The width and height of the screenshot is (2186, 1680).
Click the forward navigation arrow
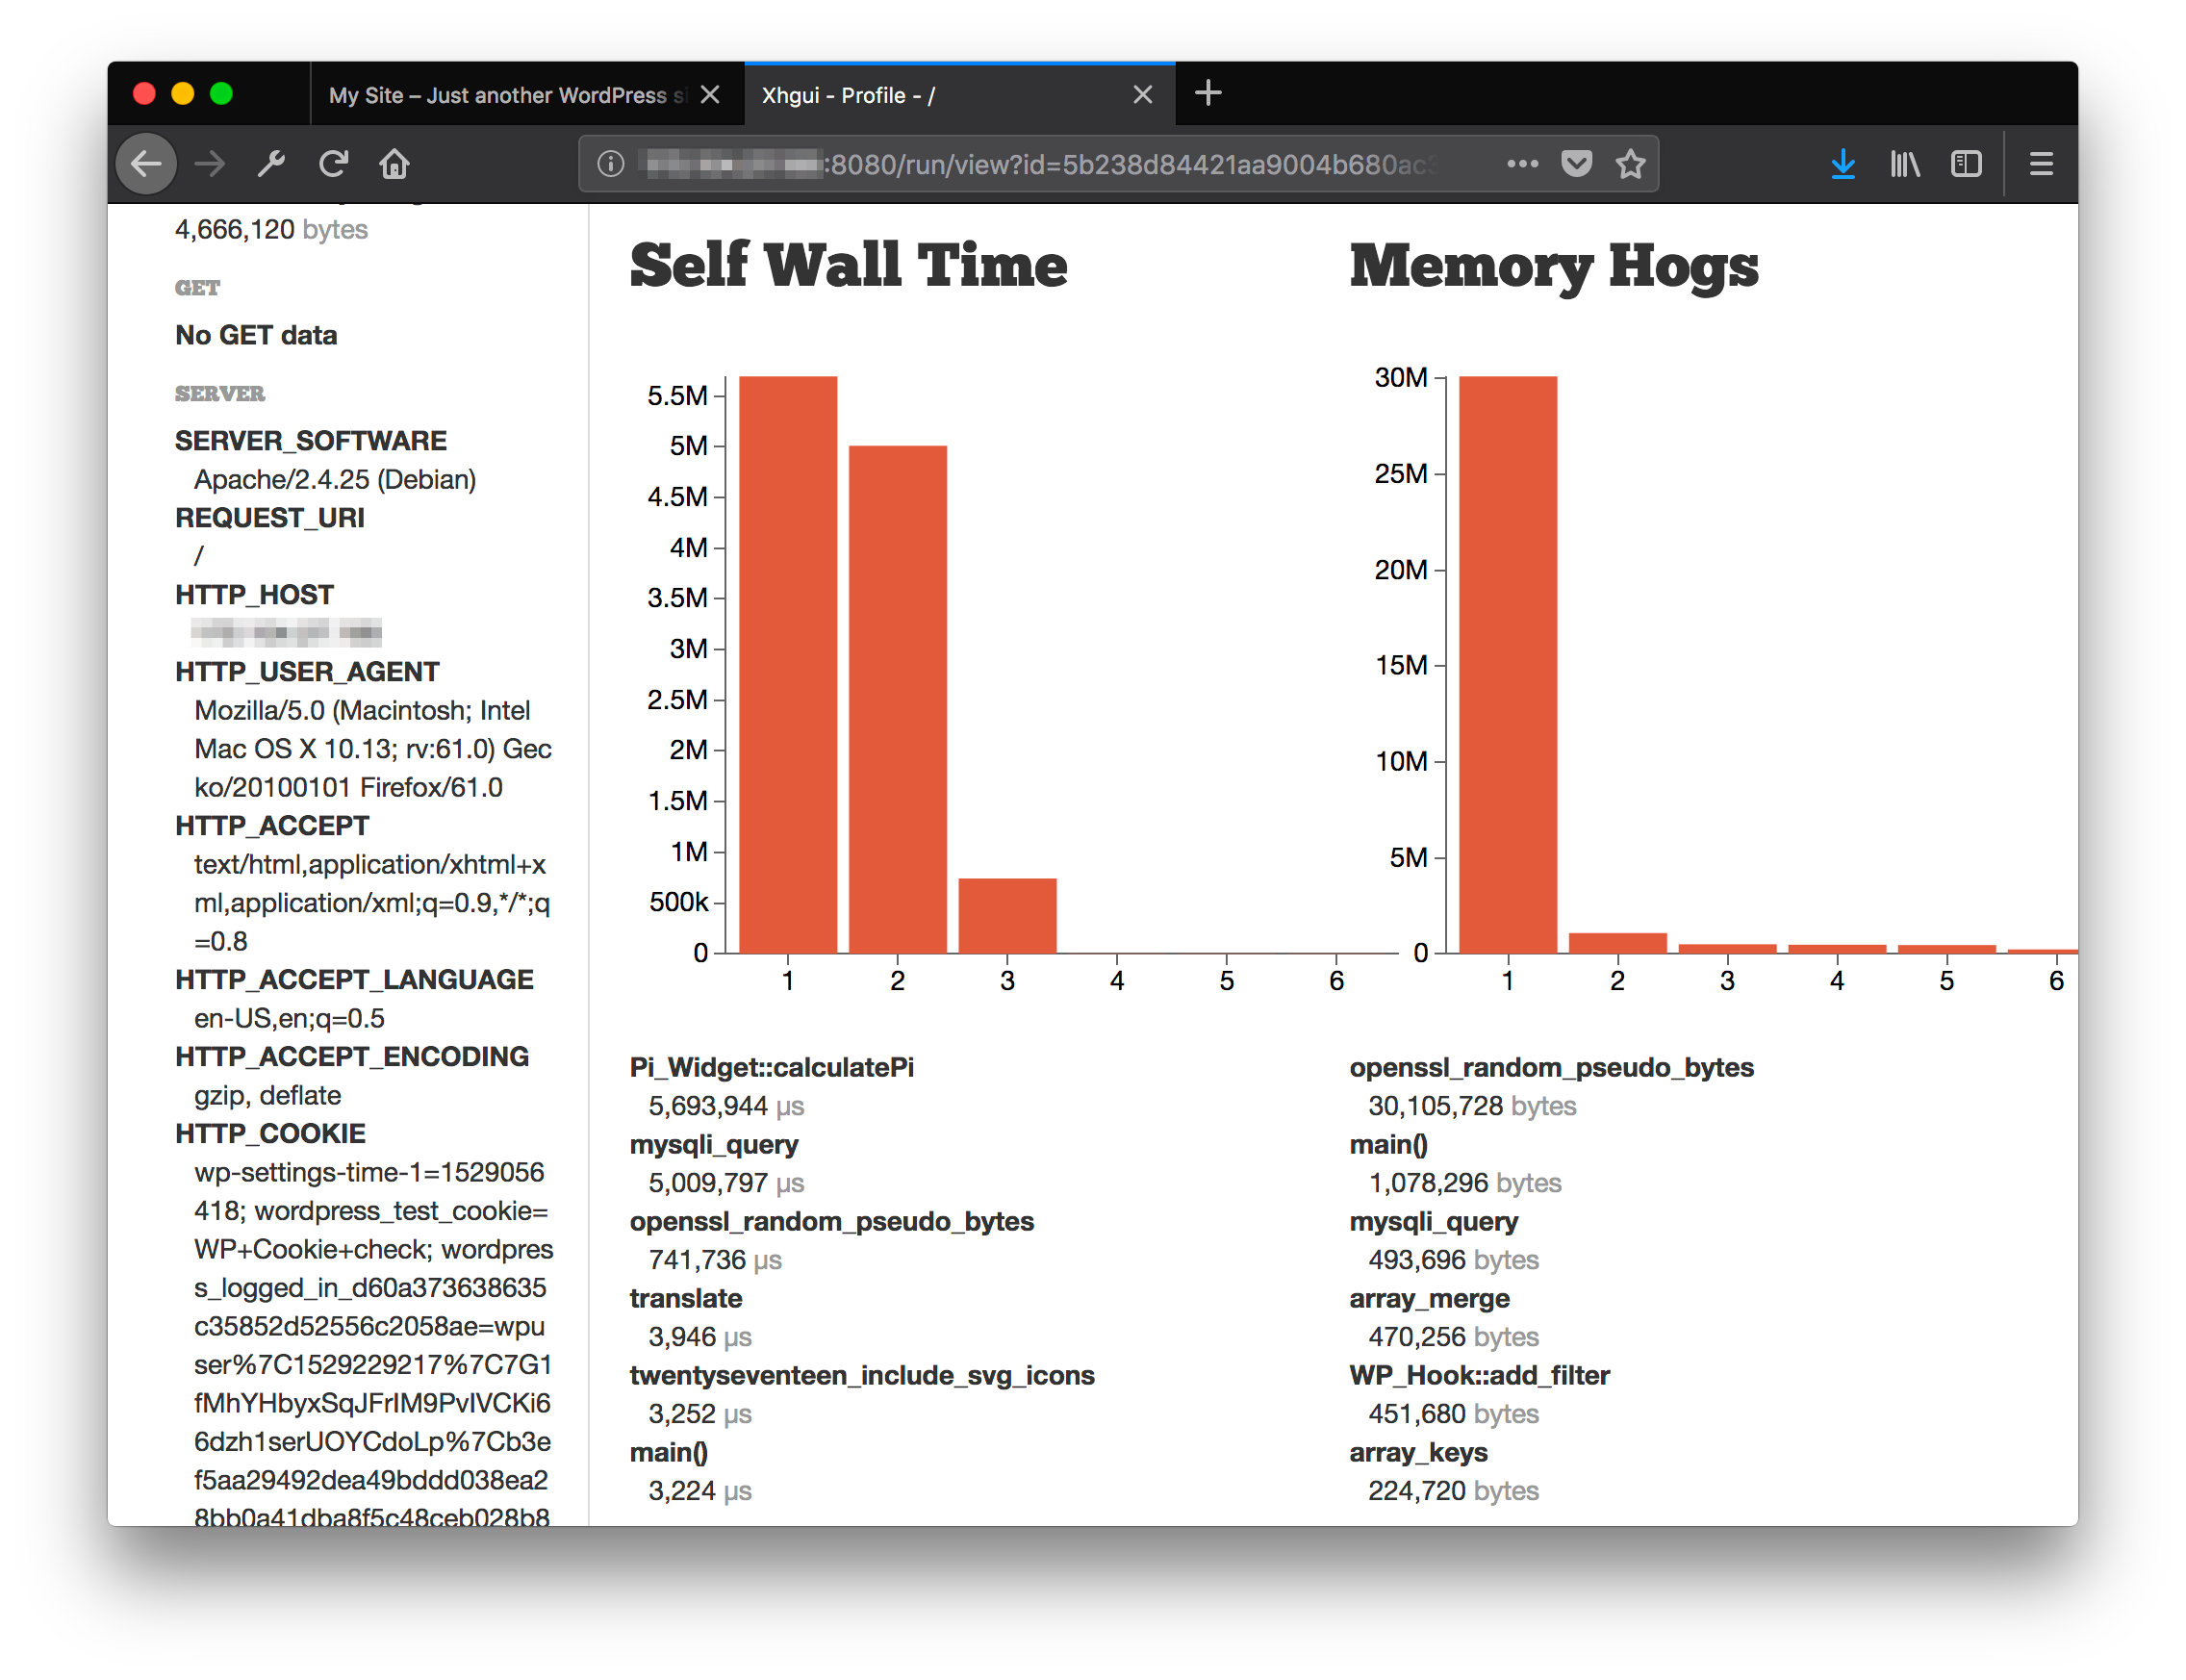pos(209,163)
